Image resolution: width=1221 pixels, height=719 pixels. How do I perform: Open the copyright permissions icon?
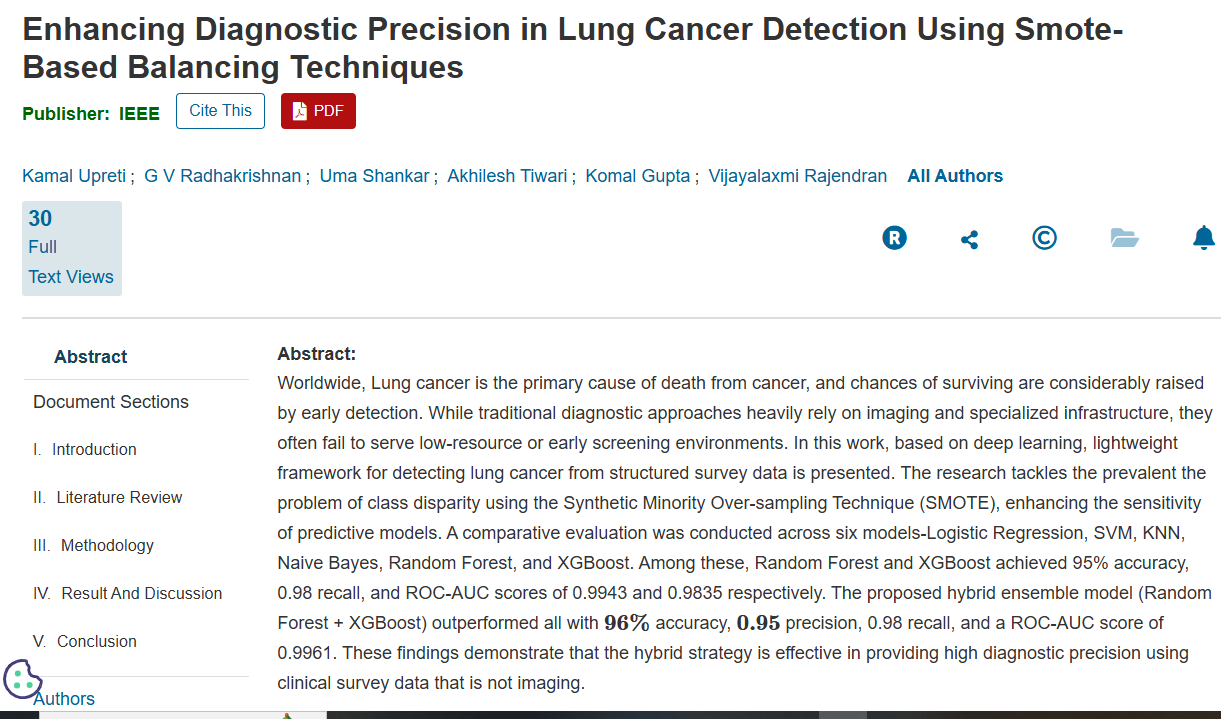[1044, 238]
